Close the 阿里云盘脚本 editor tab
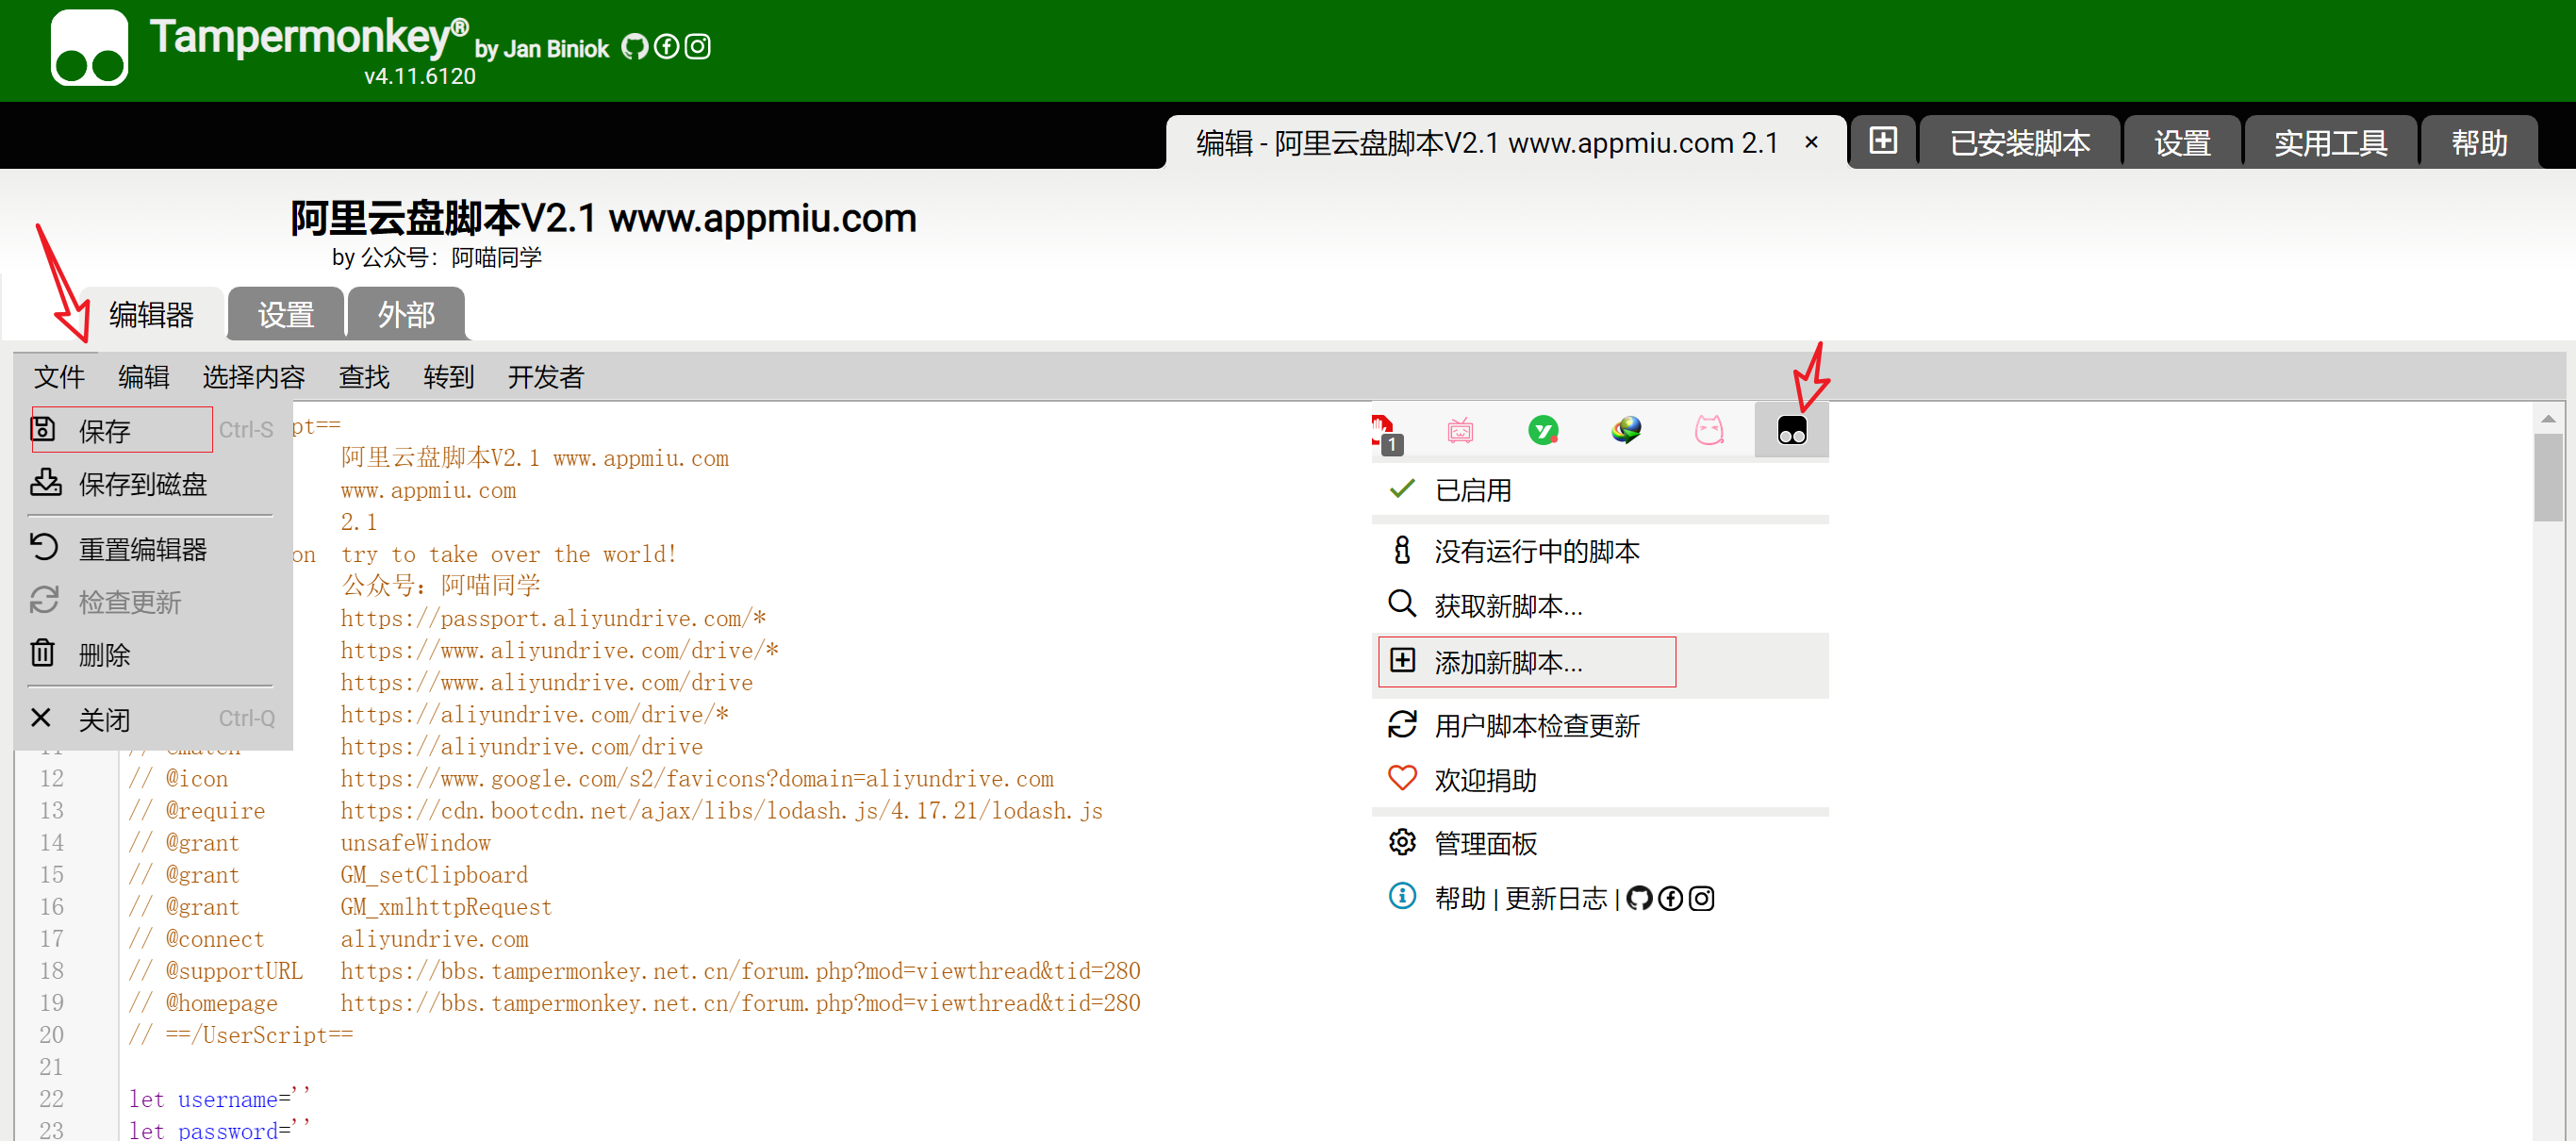The image size is (2576, 1141). [1810, 143]
